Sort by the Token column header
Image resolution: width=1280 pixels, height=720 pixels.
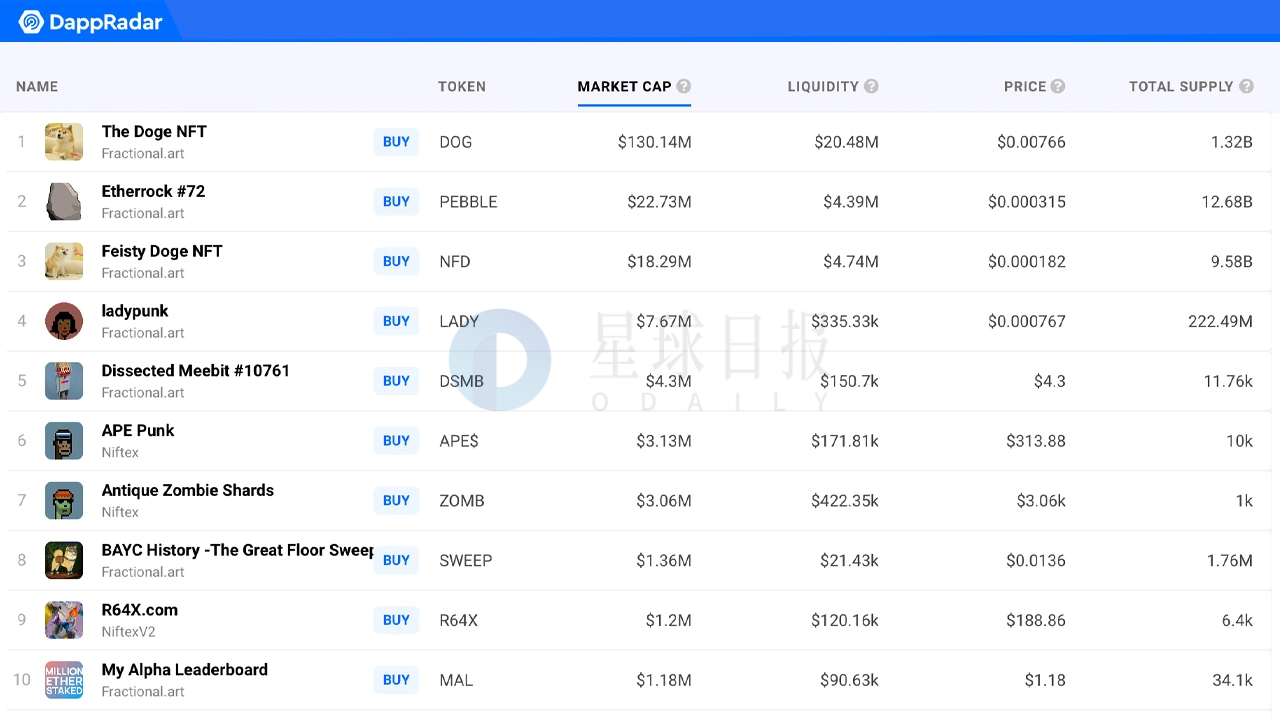point(462,86)
